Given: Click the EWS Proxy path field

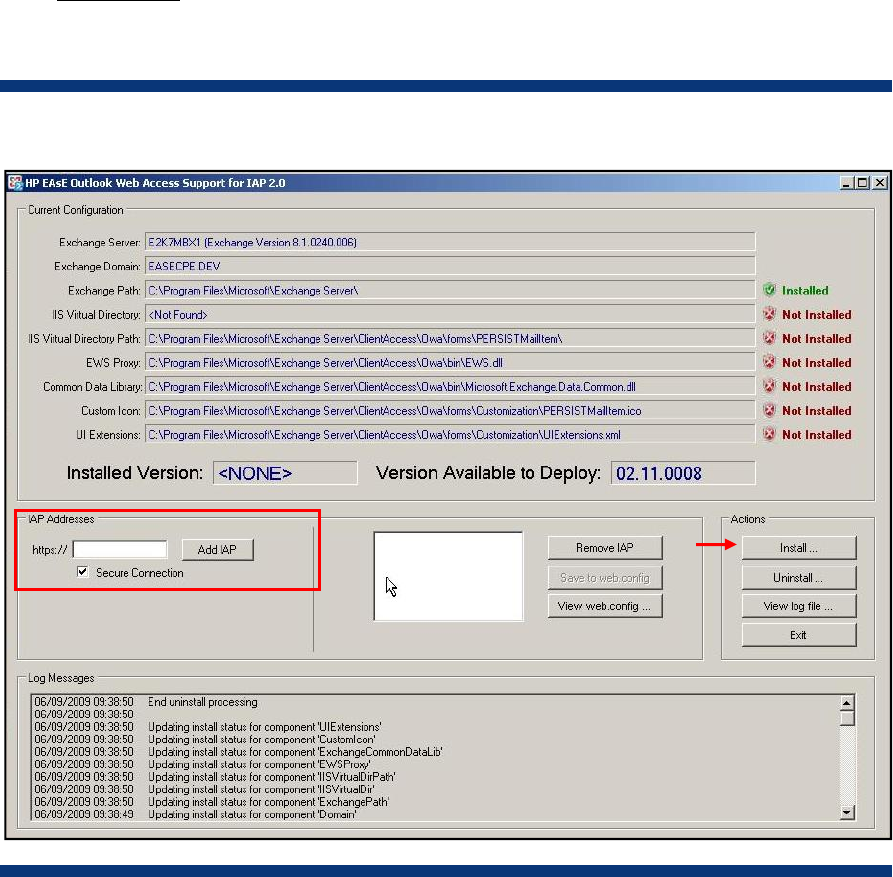Looking at the screenshot, I should pyautogui.click(x=450, y=362).
